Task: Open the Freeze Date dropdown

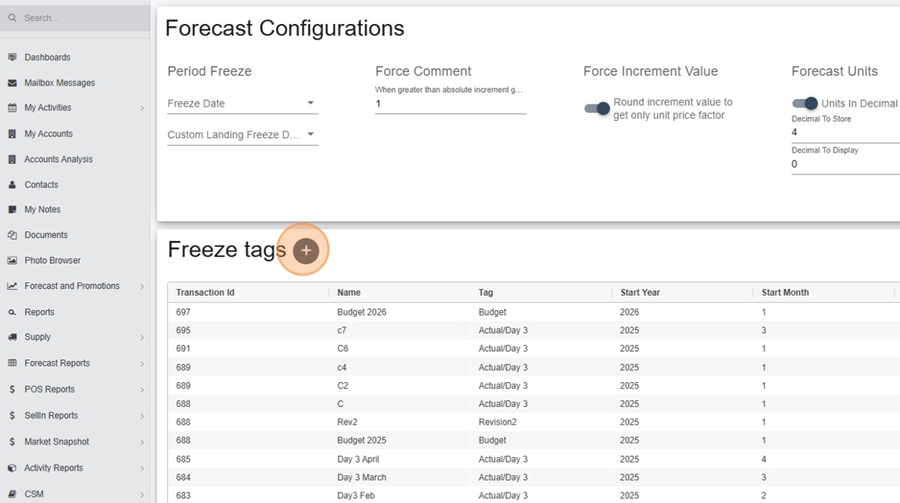Action: (243, 103)
